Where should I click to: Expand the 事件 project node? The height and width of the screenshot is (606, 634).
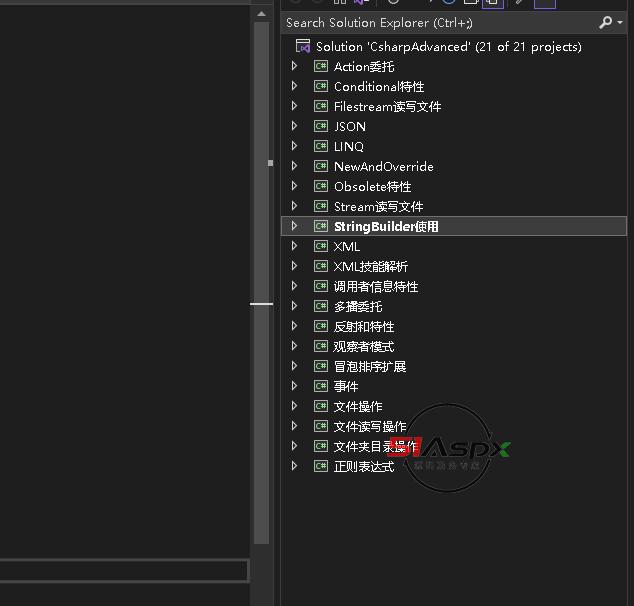click(295, 386)
